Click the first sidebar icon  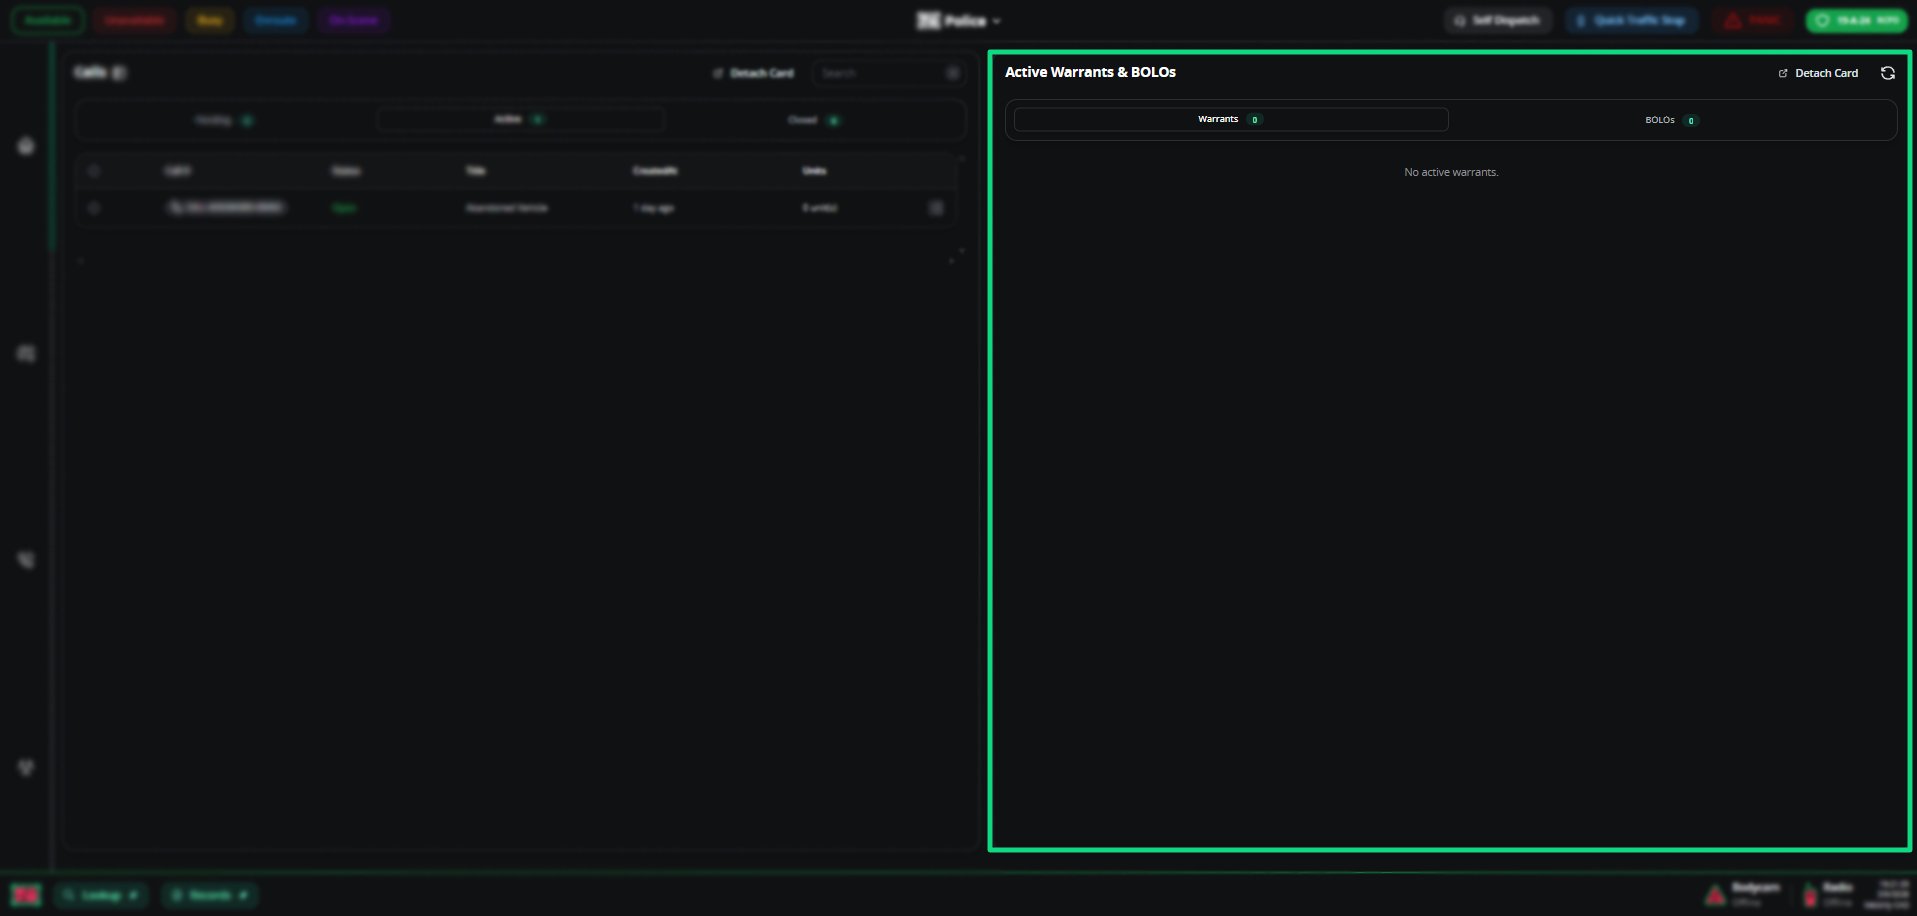click(x=26, y=146)
